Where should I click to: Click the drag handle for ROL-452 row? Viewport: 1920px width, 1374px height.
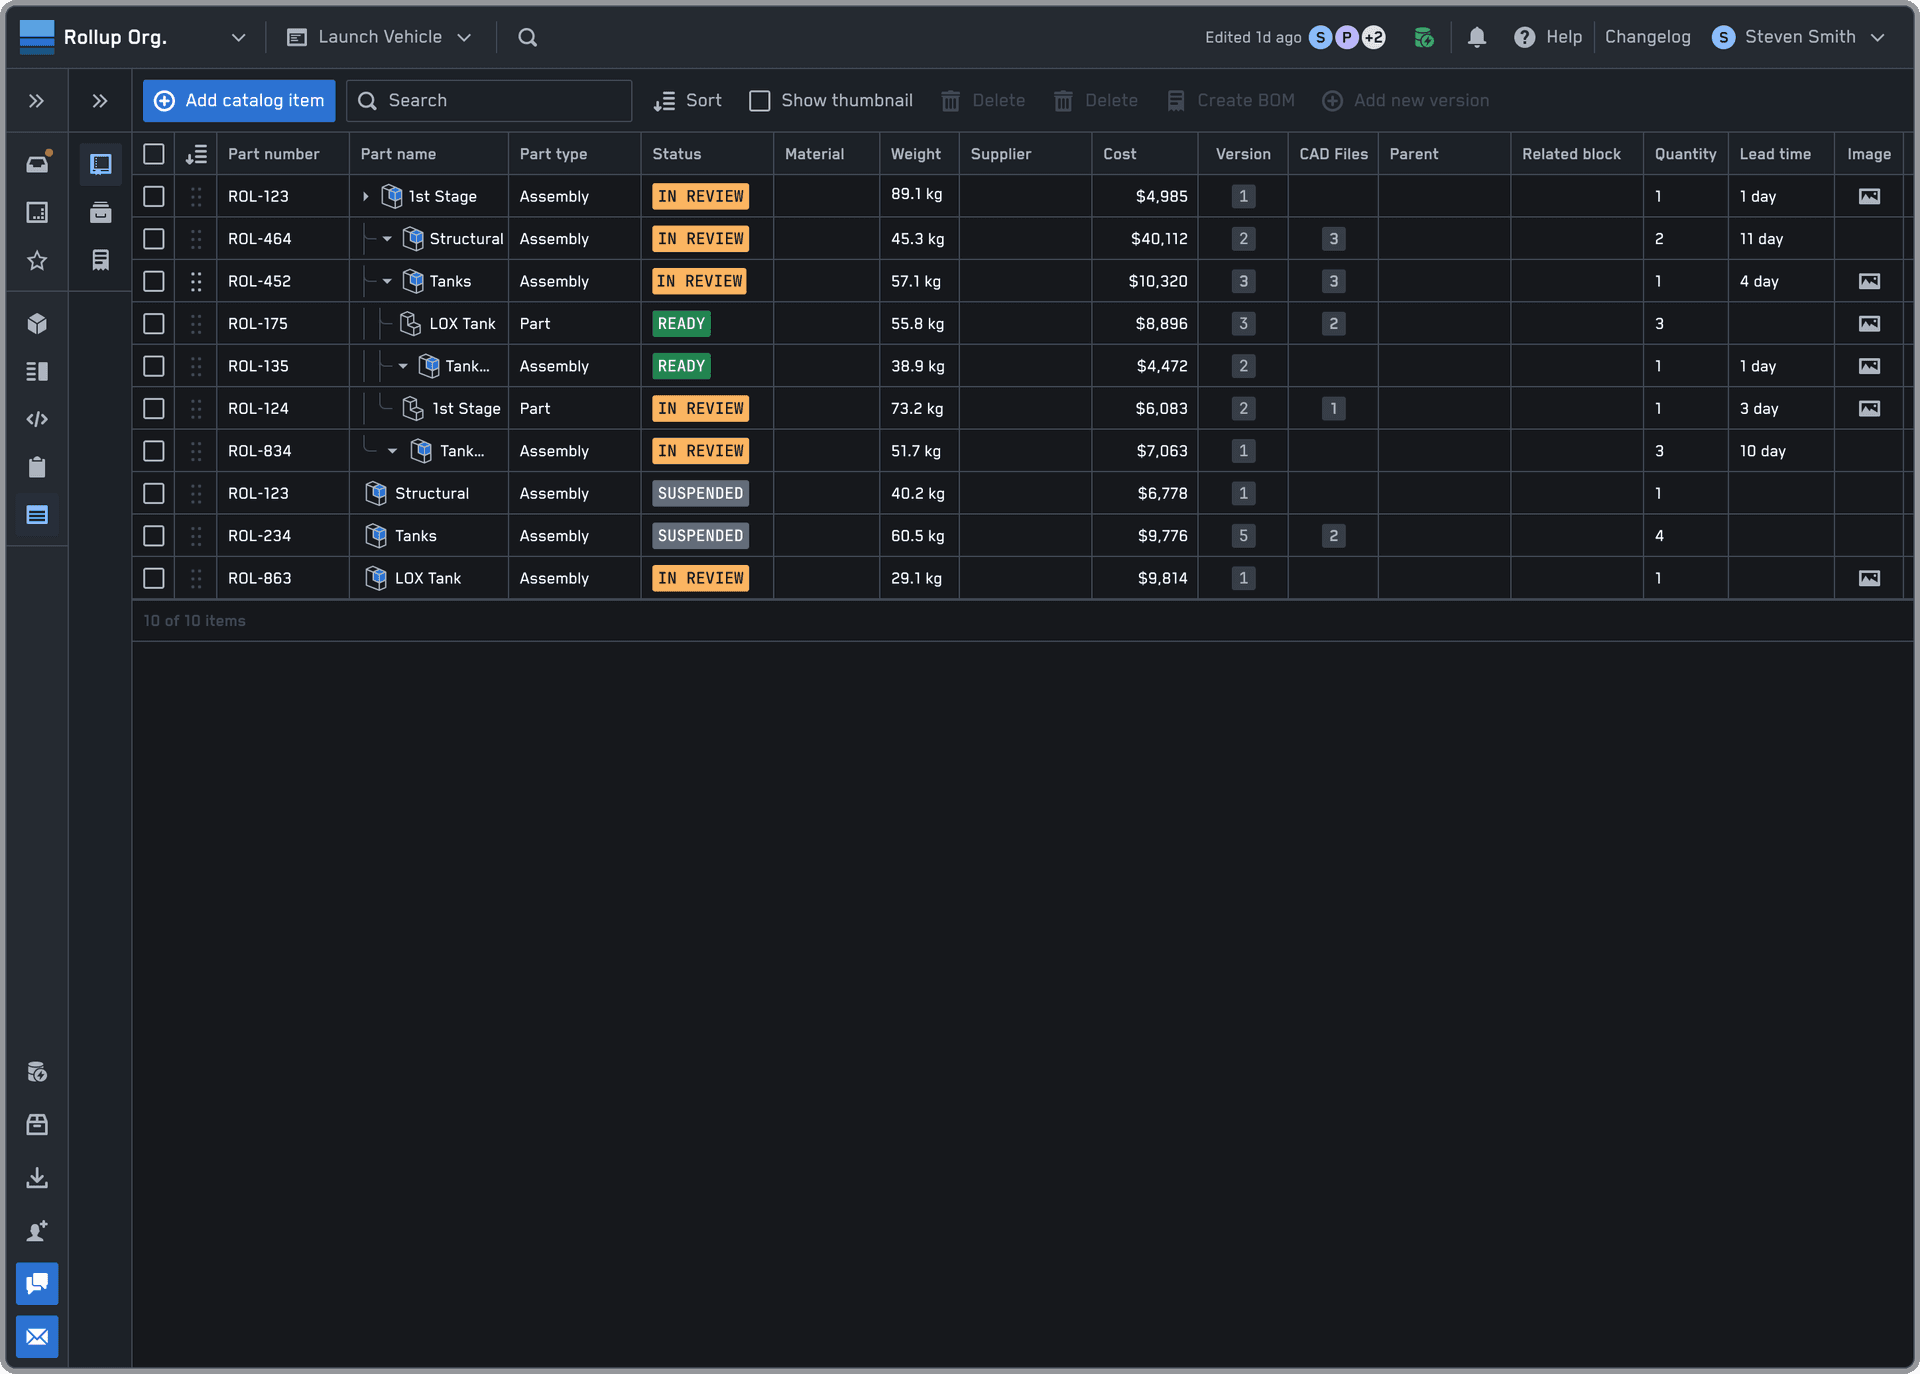tap(196, 281)
